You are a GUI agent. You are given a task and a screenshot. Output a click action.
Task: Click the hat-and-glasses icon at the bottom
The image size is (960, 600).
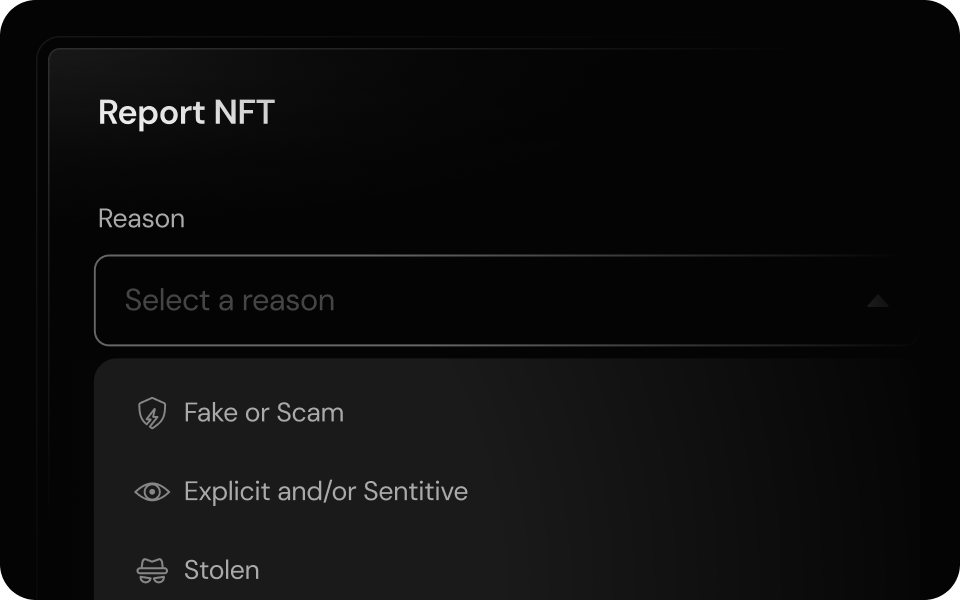point(150,570)
